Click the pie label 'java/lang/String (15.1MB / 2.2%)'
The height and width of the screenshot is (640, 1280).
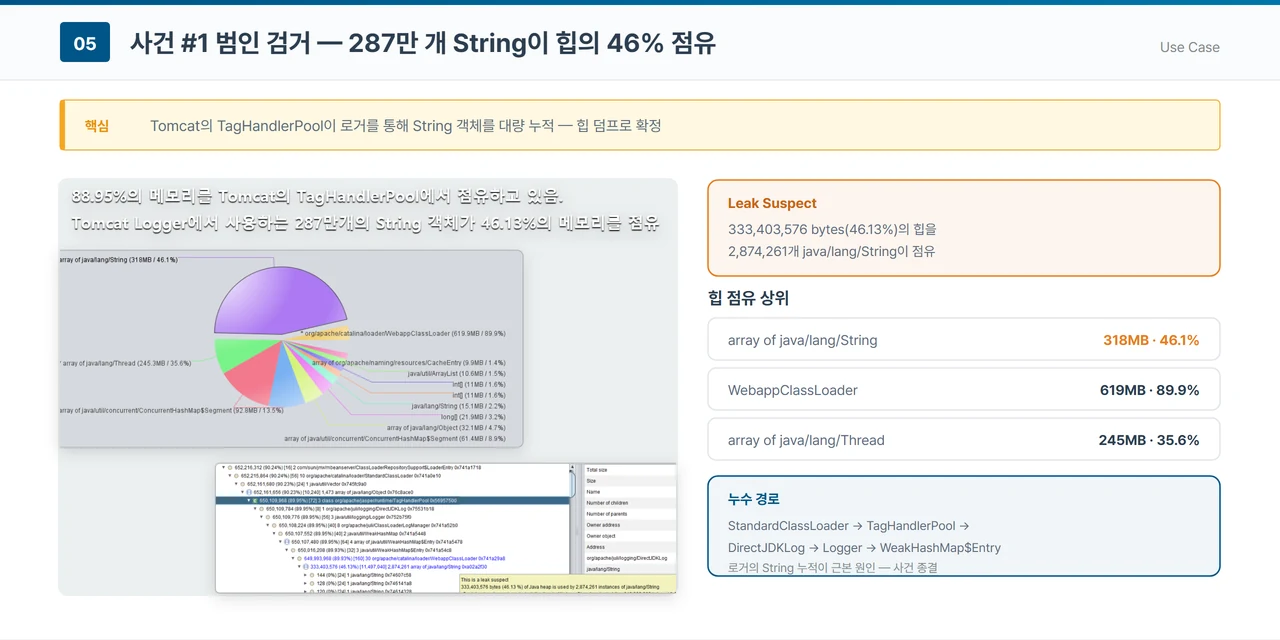click(x=458, y=406)
